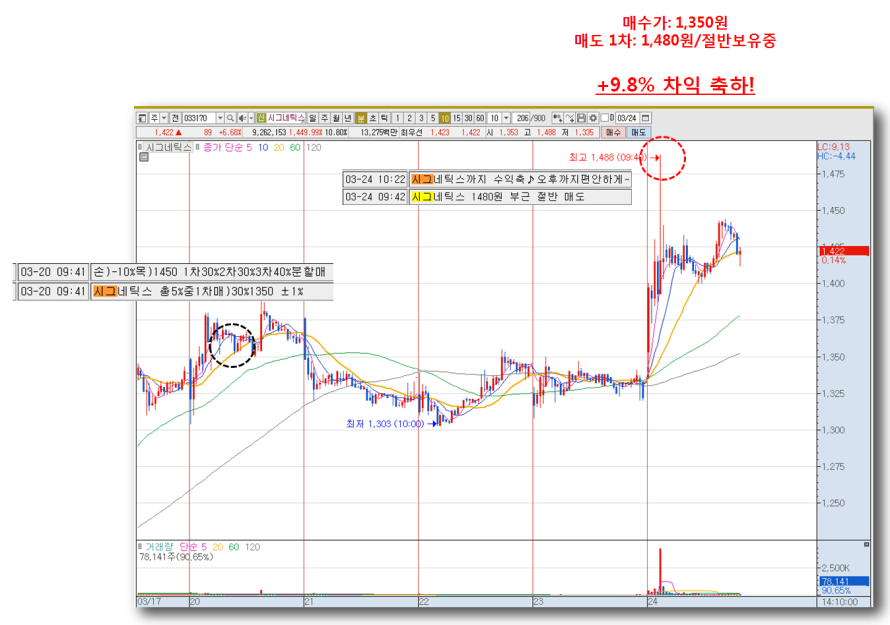890x625 pixels.
Task: Click the red 매수 buy button
Action: pos(613,132)
